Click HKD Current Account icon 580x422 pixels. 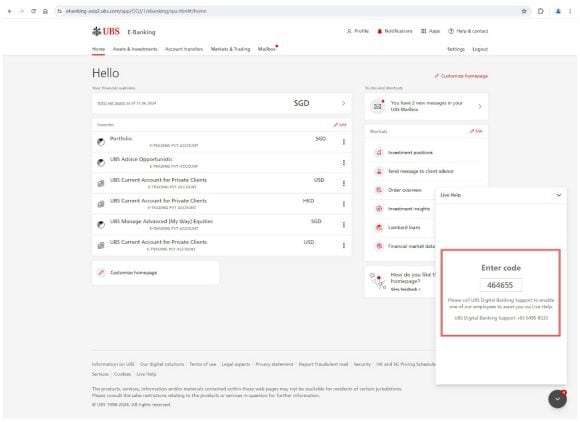pos(101,204)
